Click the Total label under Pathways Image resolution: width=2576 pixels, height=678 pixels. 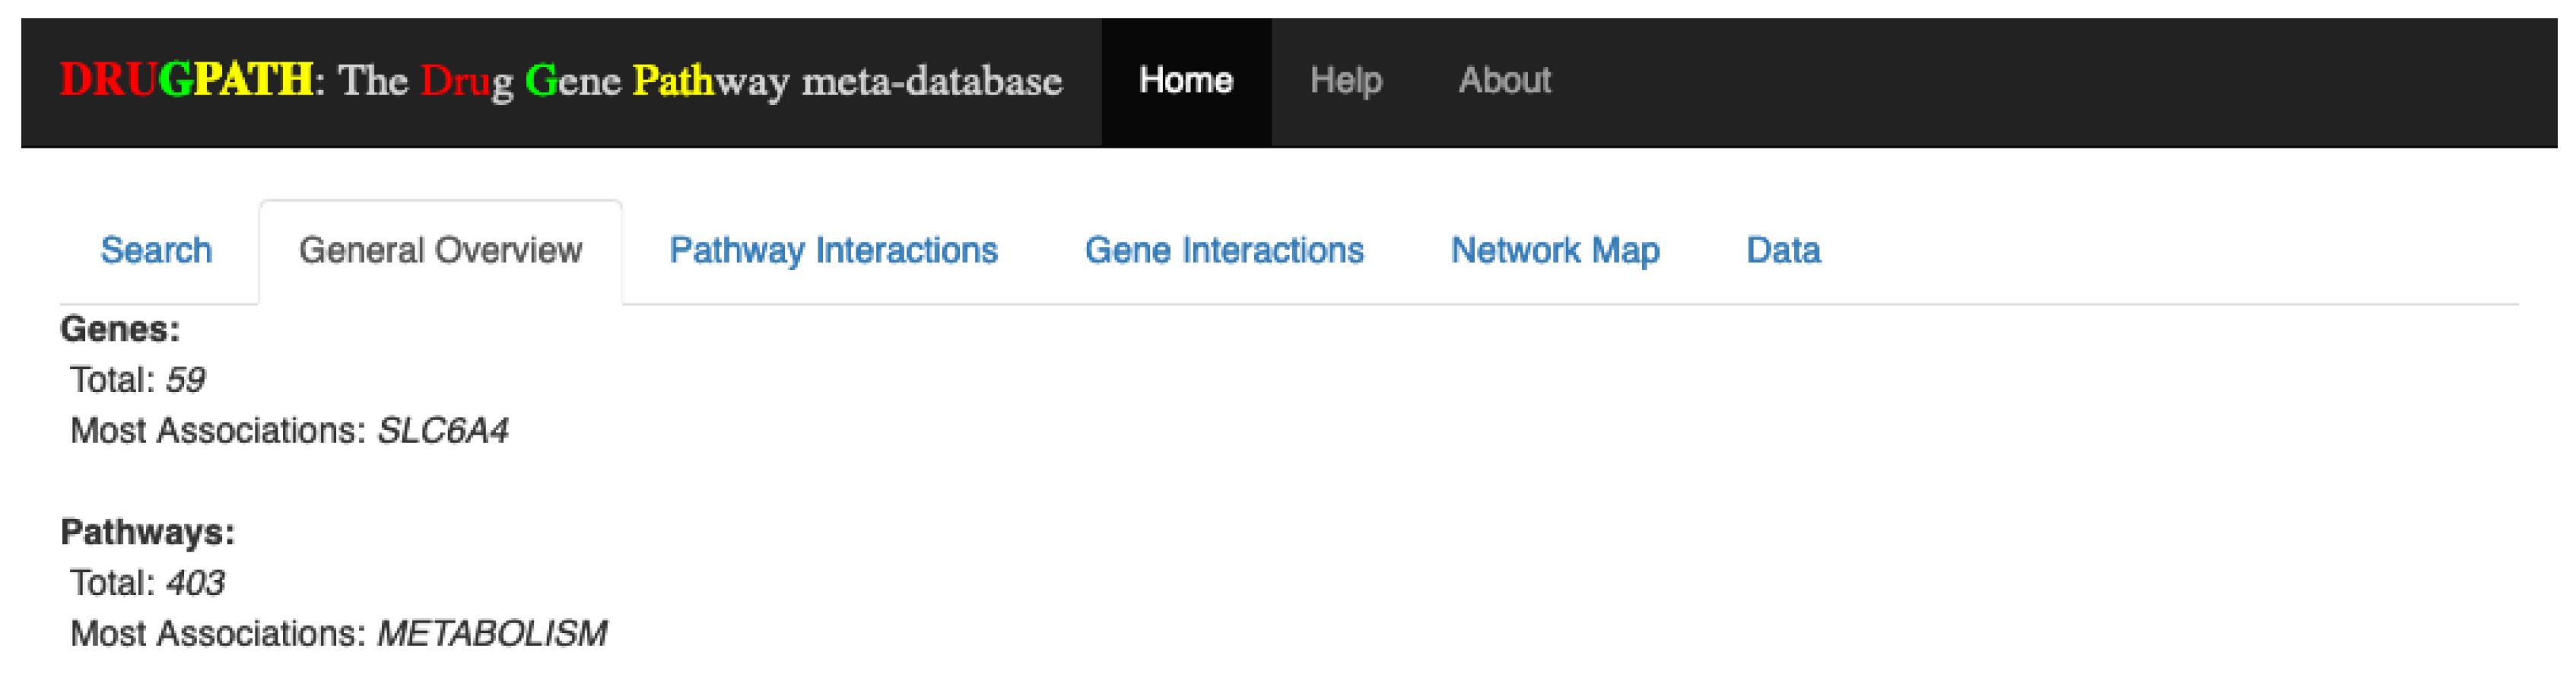pos(112,583)
